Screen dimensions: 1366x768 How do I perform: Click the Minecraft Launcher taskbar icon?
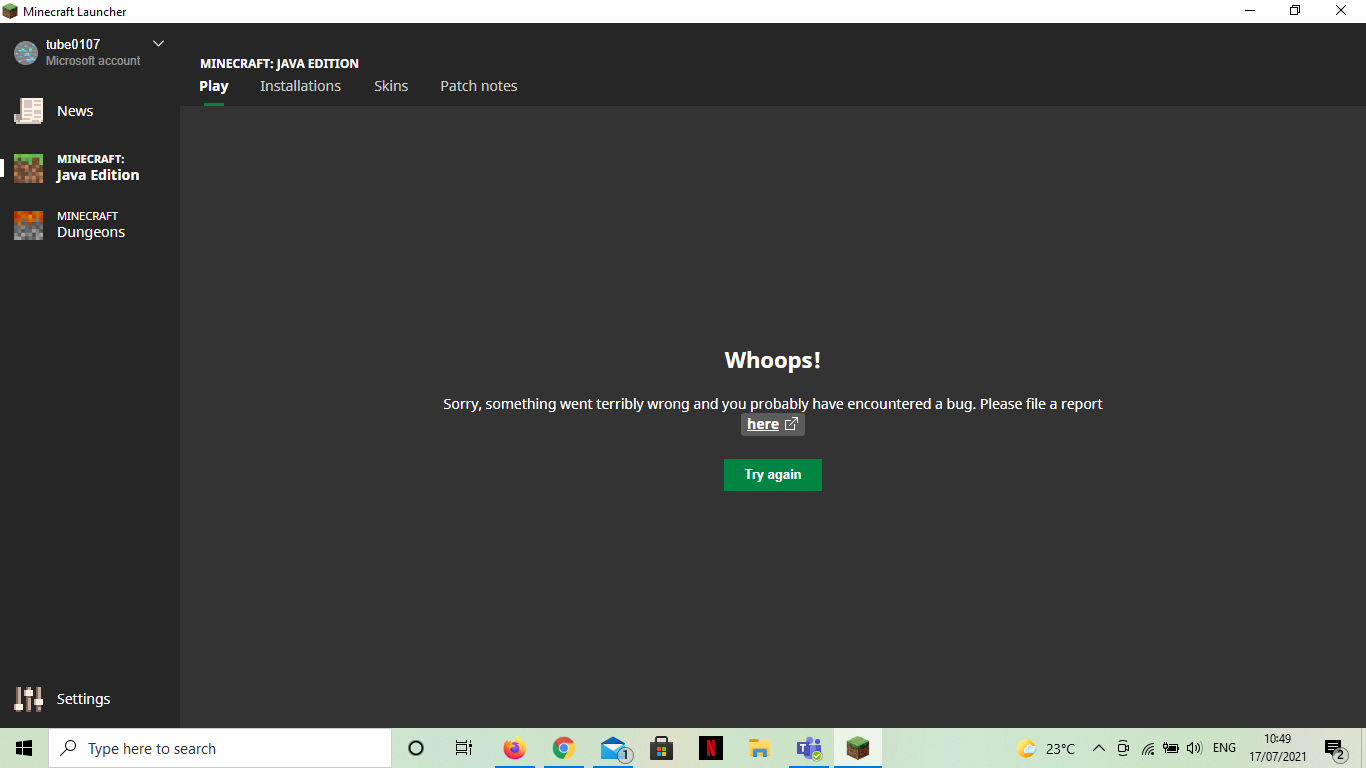(x=858, y=748)
